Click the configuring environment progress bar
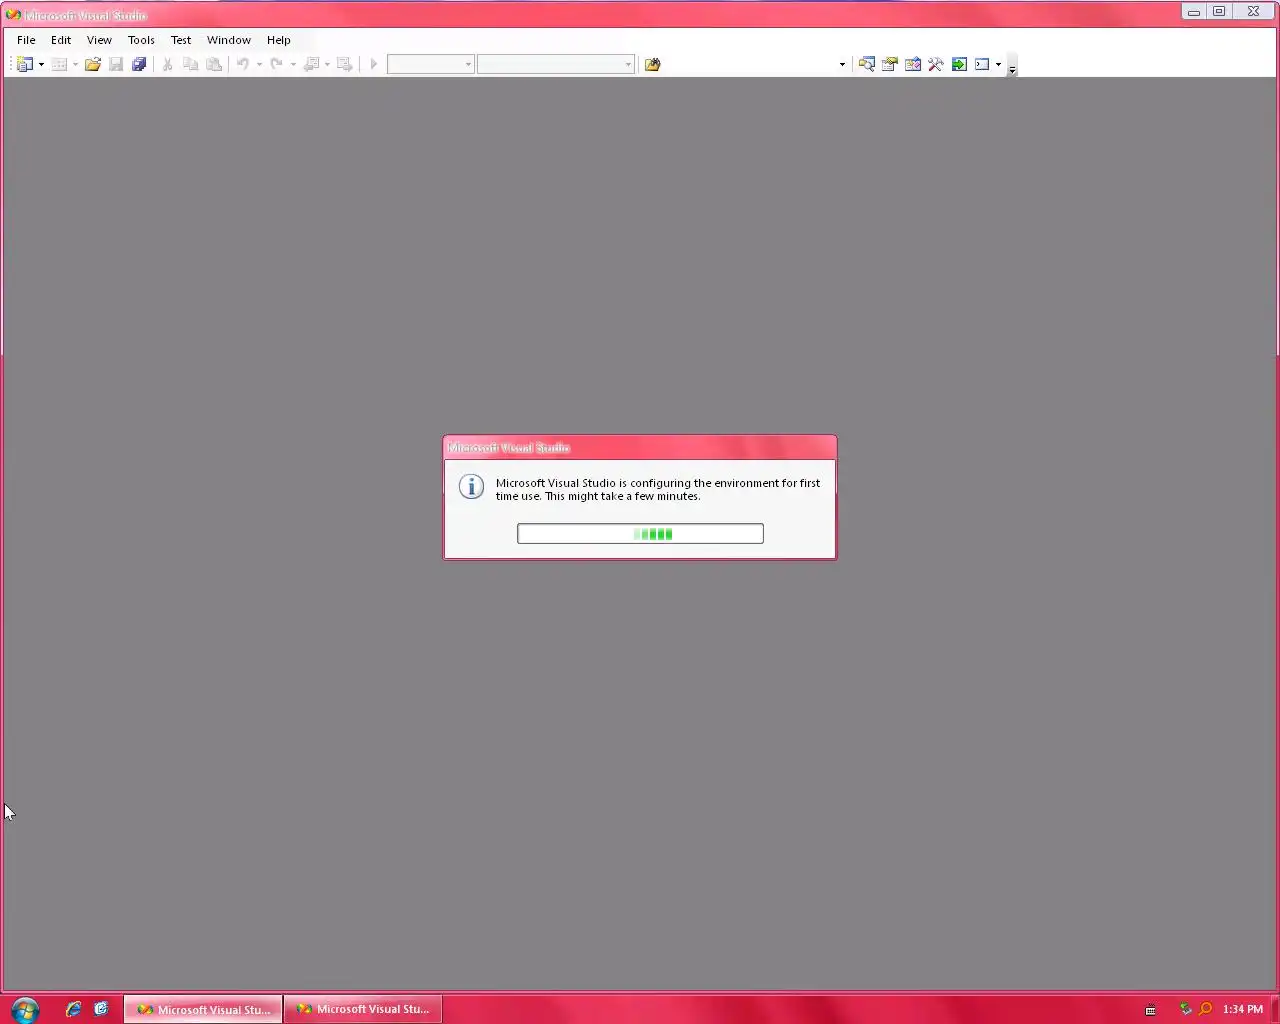 640,534
